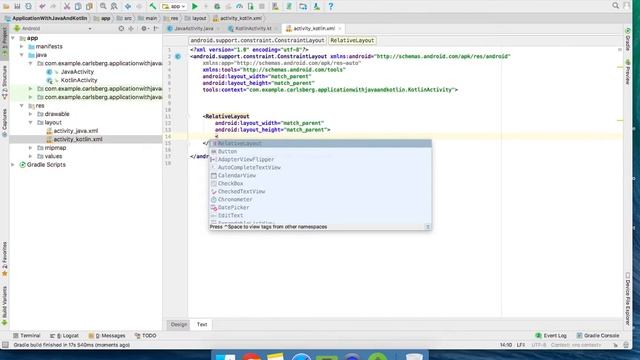The image size is (640, 360).
Task: Select activity_java.xml in layout folder
Action: (x=76, y=131)
